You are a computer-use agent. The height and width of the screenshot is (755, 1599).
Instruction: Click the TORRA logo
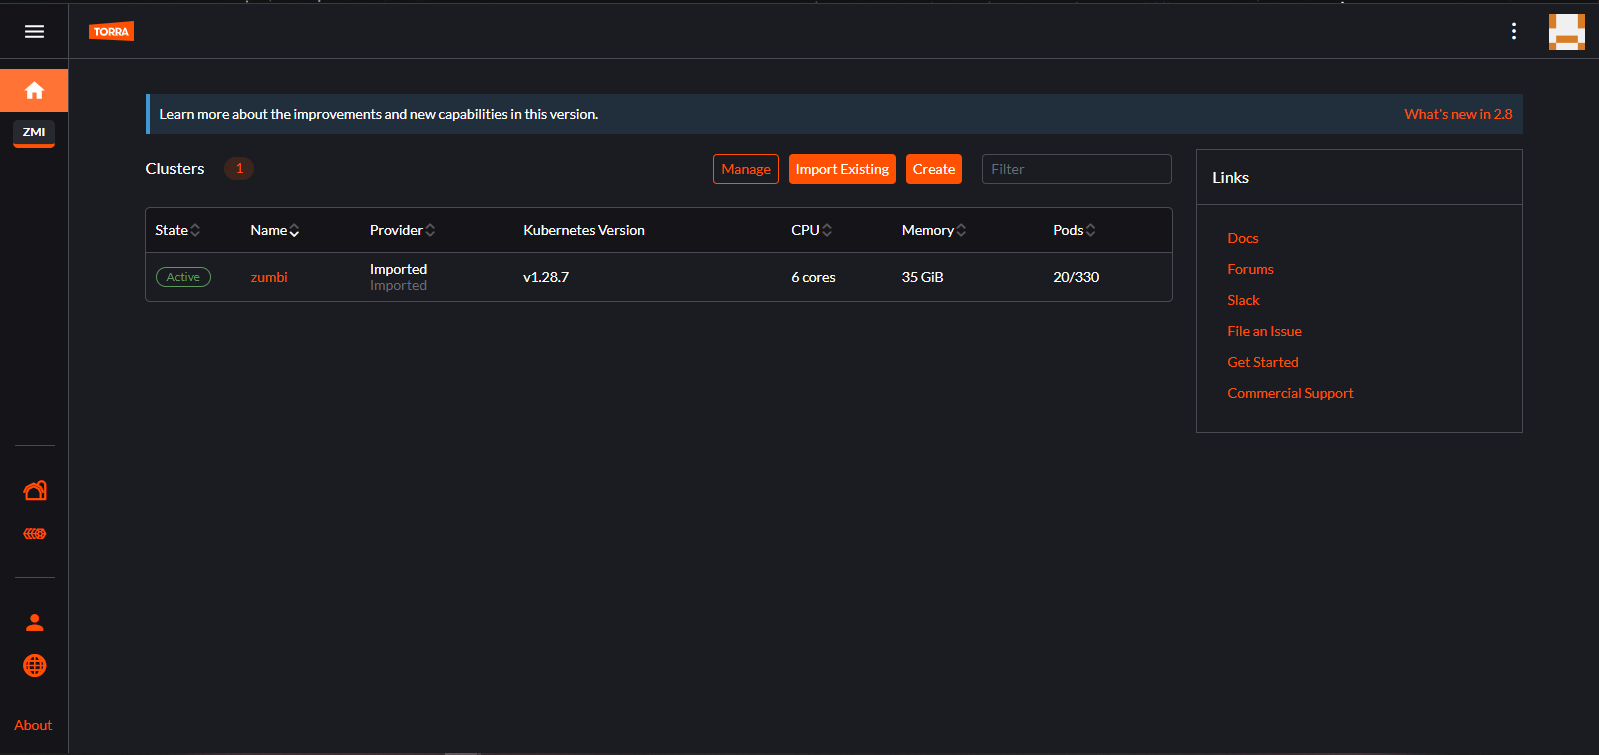click(x=111, y=32)
